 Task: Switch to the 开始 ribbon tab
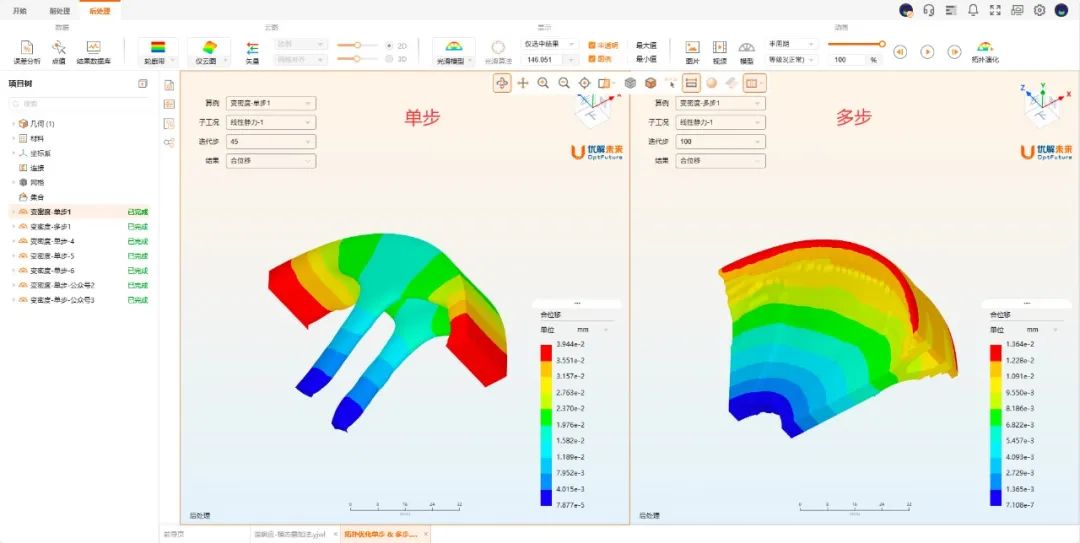click(19, 10)
